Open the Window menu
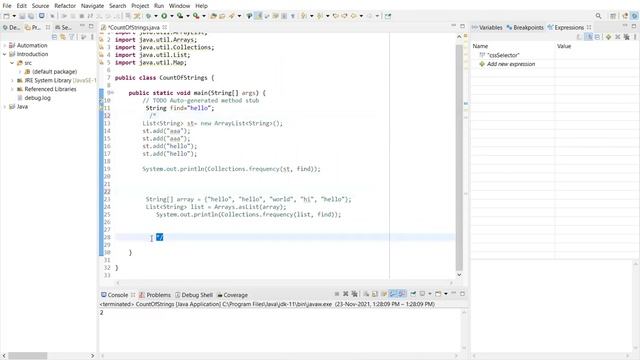The width and height of the screenshot is (640, 360). click(179, 6)
